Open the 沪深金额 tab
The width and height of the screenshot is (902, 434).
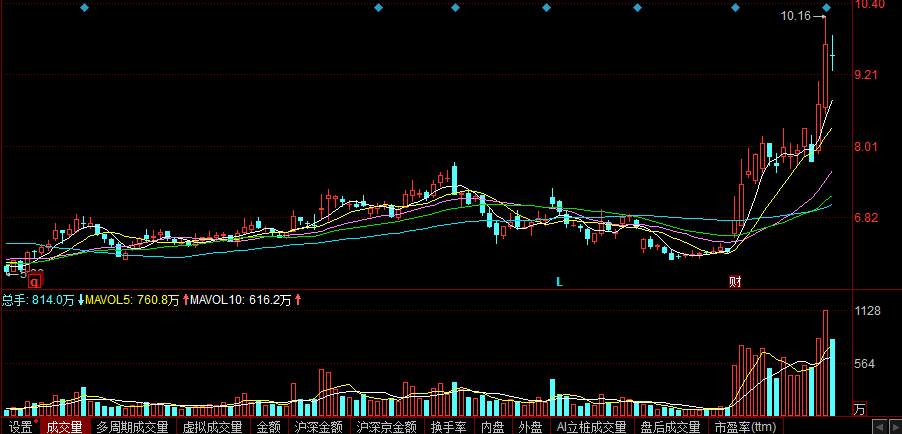[x=318, y=427]
